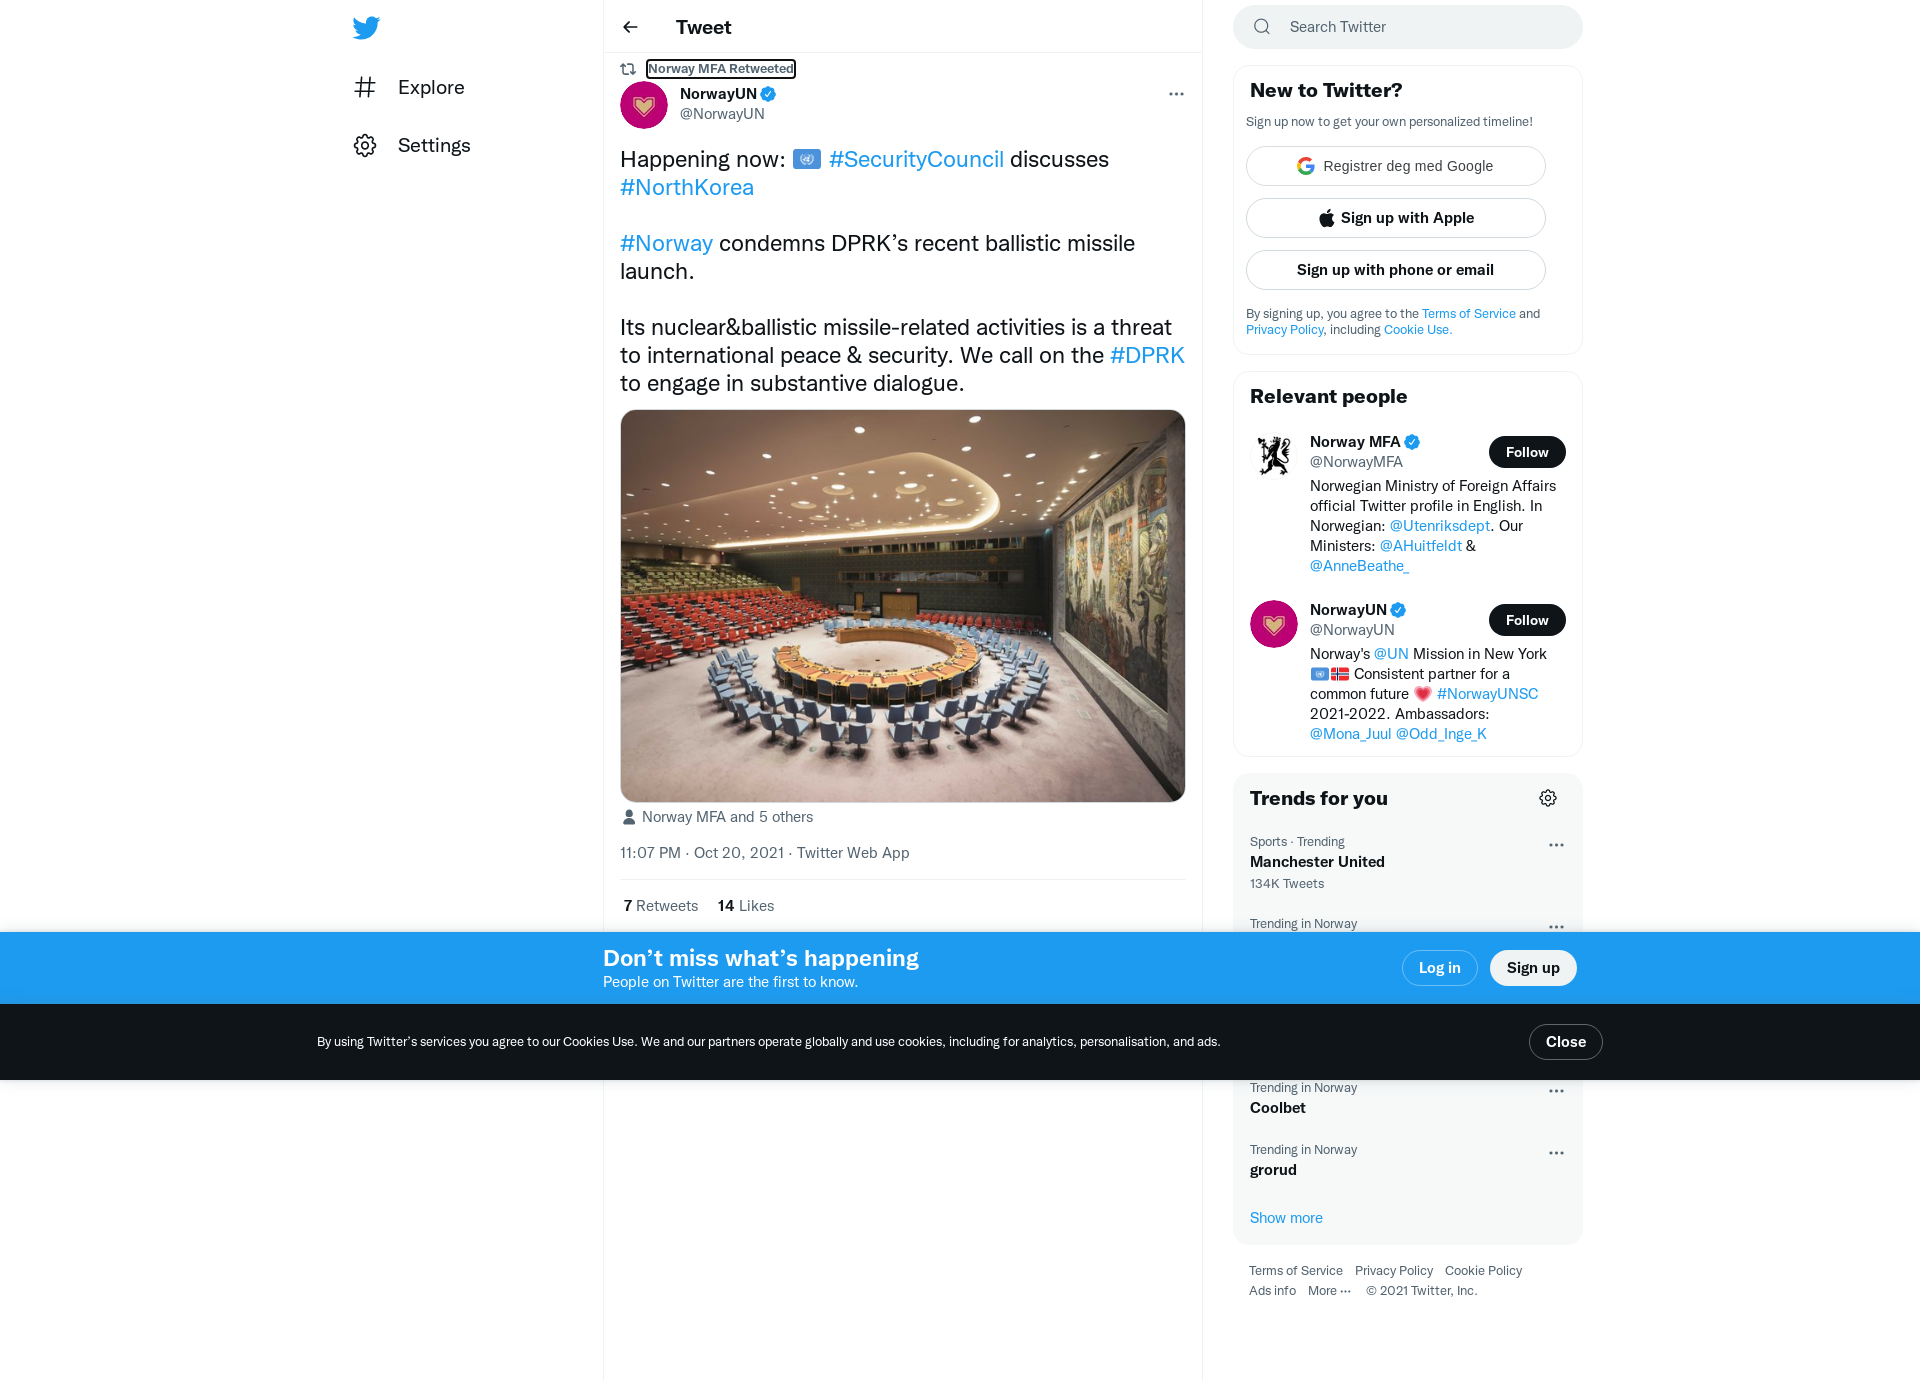Expand More in the footer links

(x=1329, y=1291)
